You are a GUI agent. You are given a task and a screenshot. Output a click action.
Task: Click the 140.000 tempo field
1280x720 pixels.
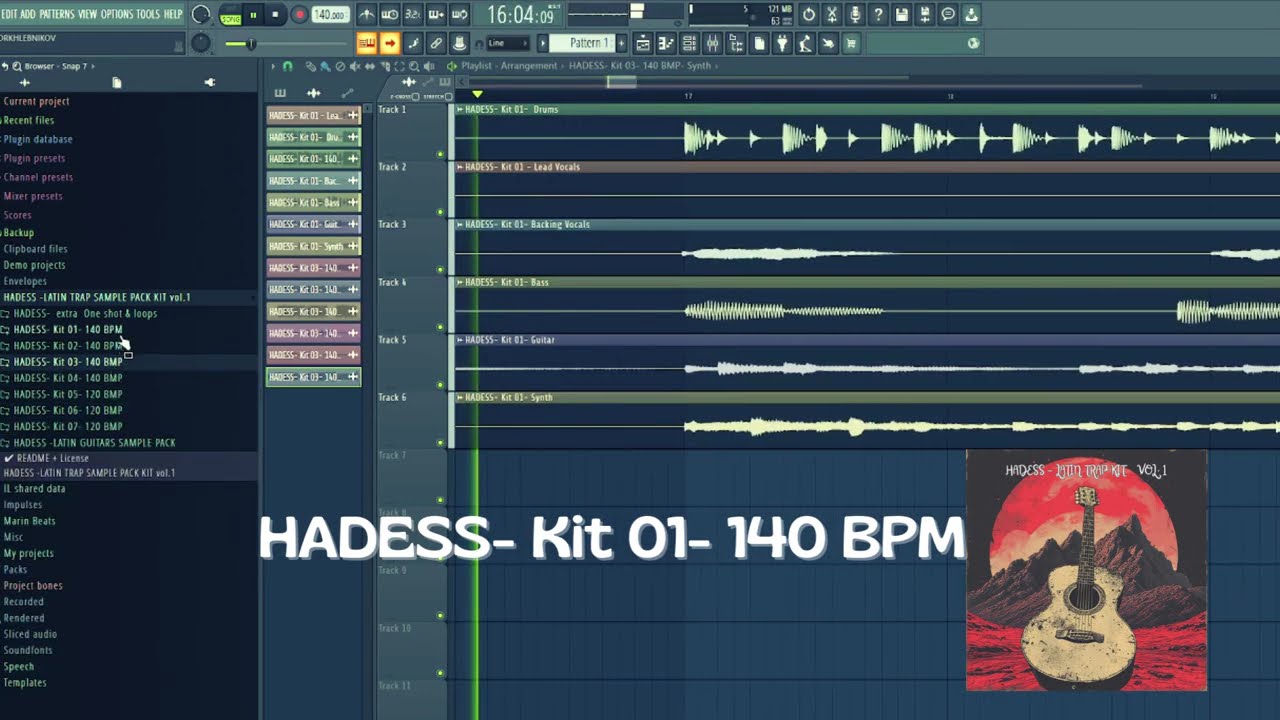pyautogui.click(x=329, y=15)
